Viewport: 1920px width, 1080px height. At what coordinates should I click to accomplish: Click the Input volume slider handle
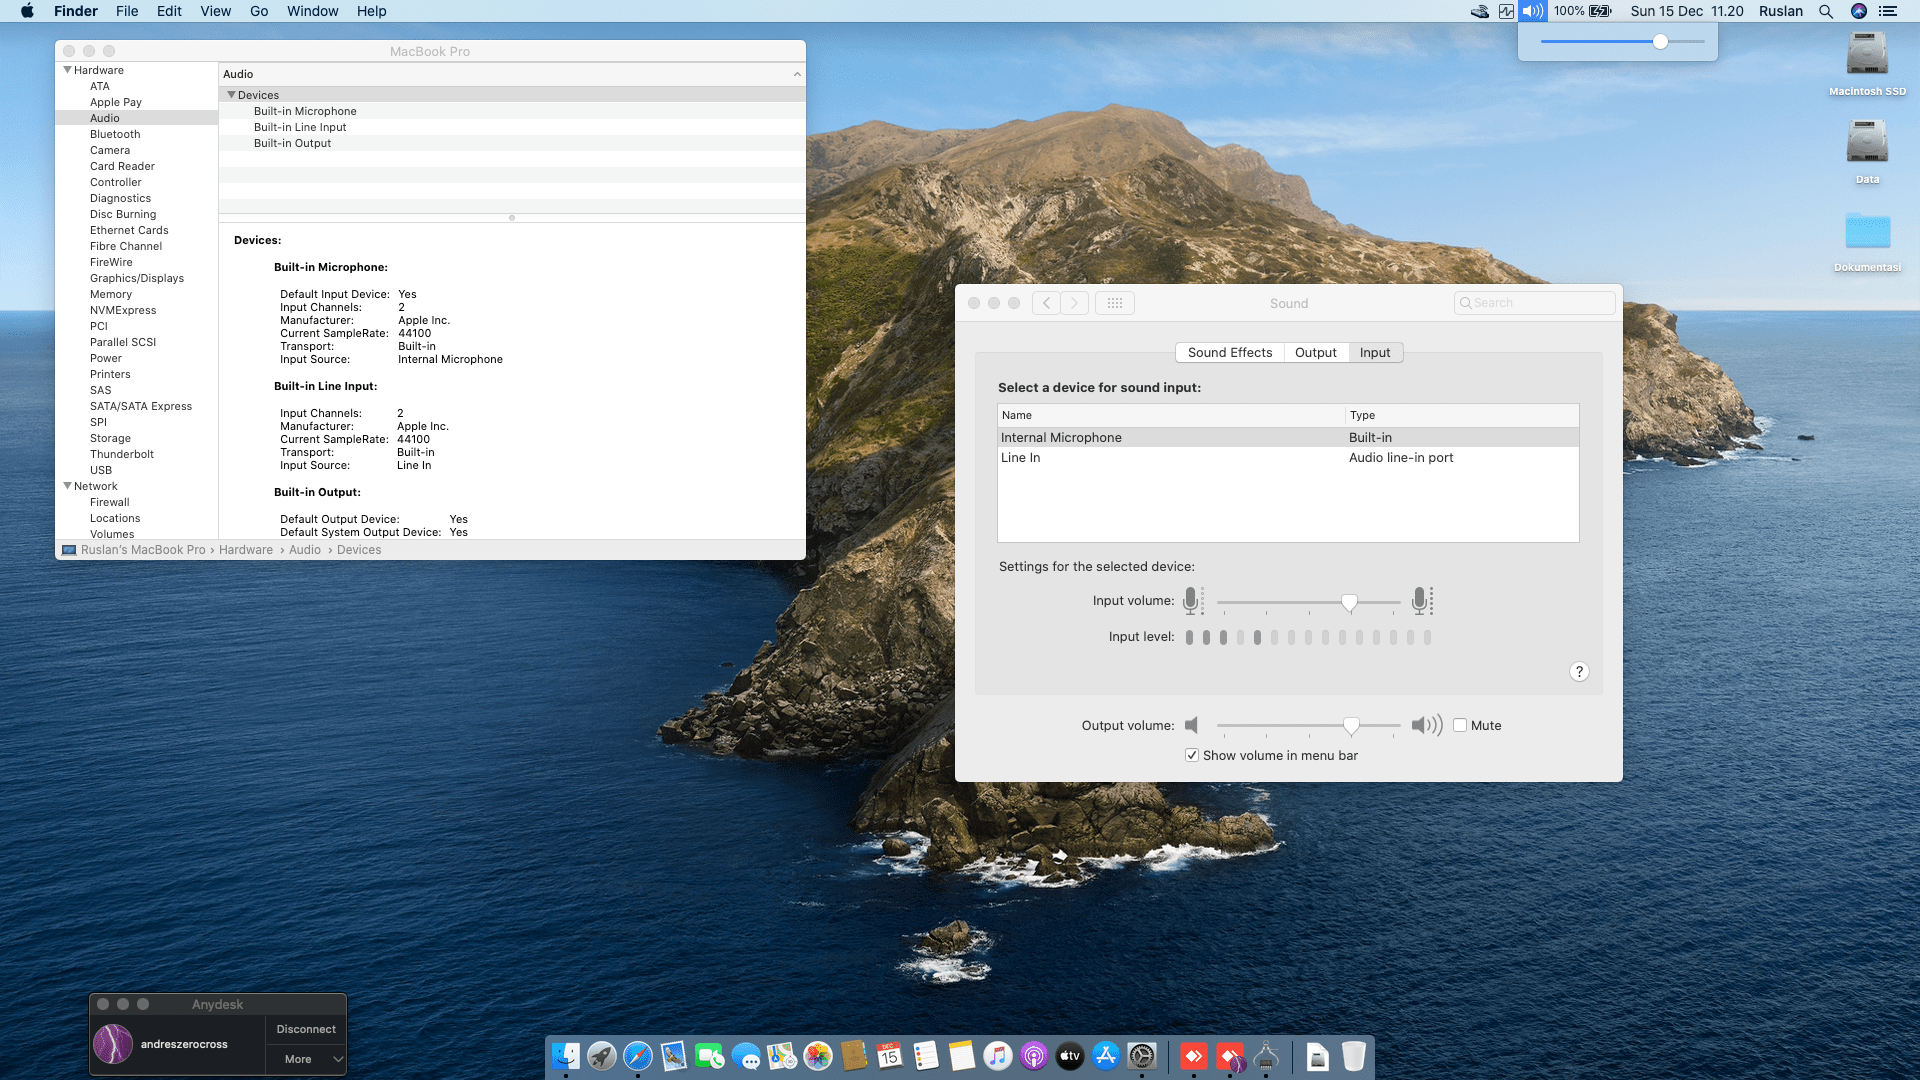point(1349,602)
